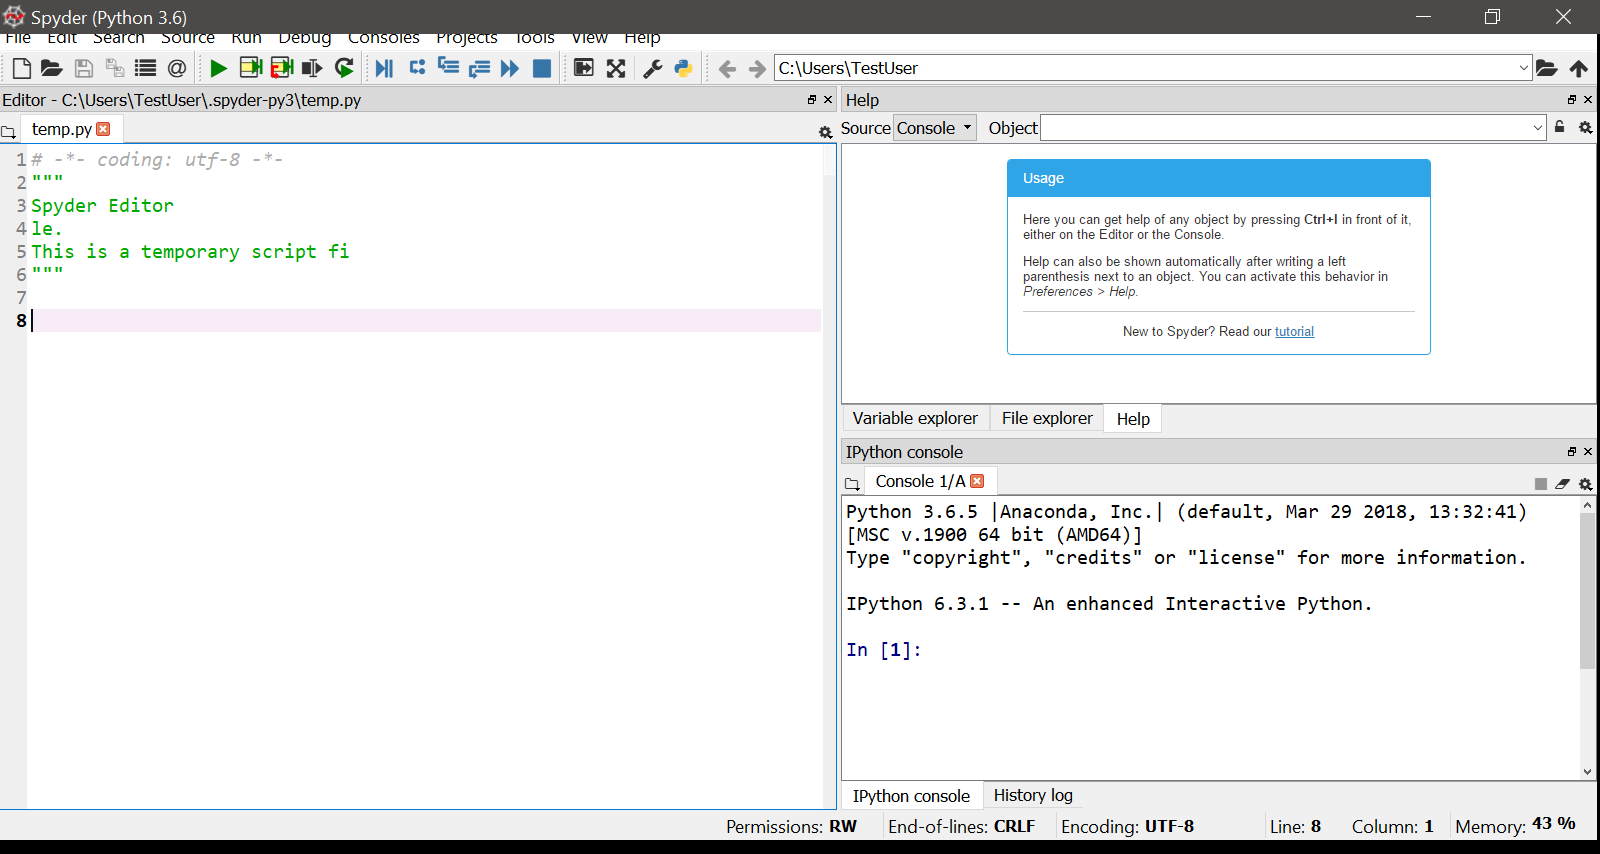The width and height of the screenshot is (1600, 854).
Task: Expand the Object combo box arrow
Action: pyautogui.click(x=1538, y=128)
